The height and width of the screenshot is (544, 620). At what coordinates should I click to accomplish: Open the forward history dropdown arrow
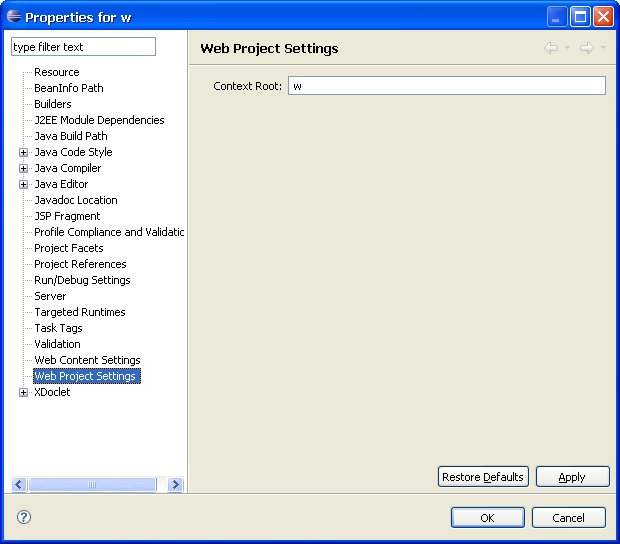click(x=603, y=47)
